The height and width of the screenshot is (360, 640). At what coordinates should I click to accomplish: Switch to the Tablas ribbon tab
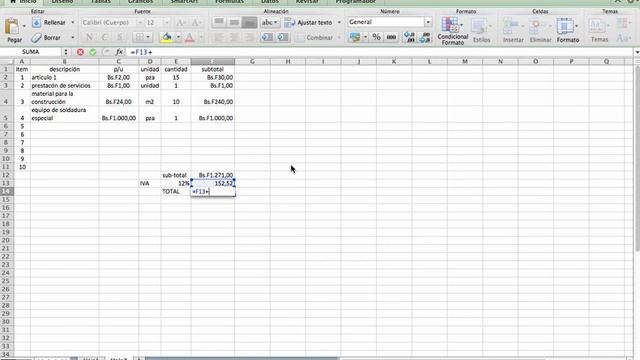pyautogui.click(x=101, y=2)
